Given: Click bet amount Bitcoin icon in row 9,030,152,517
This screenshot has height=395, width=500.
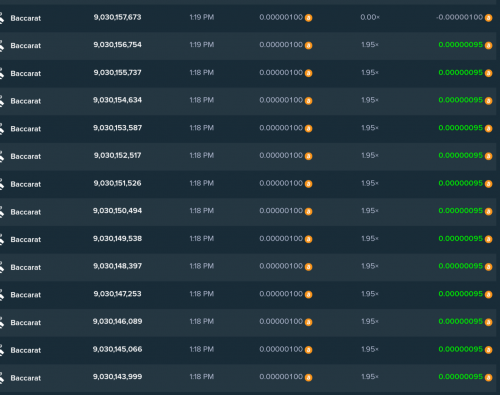Looking at the screenshot, I should [309, 156].
